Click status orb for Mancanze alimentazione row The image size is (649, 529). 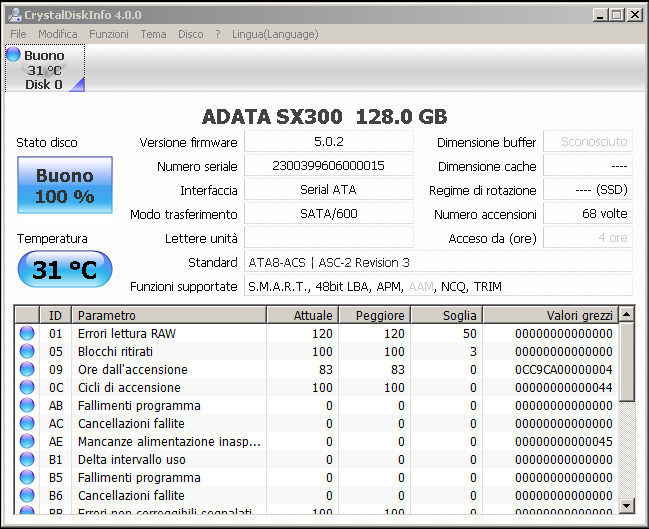pyautogui.click(x=27, y=441)
